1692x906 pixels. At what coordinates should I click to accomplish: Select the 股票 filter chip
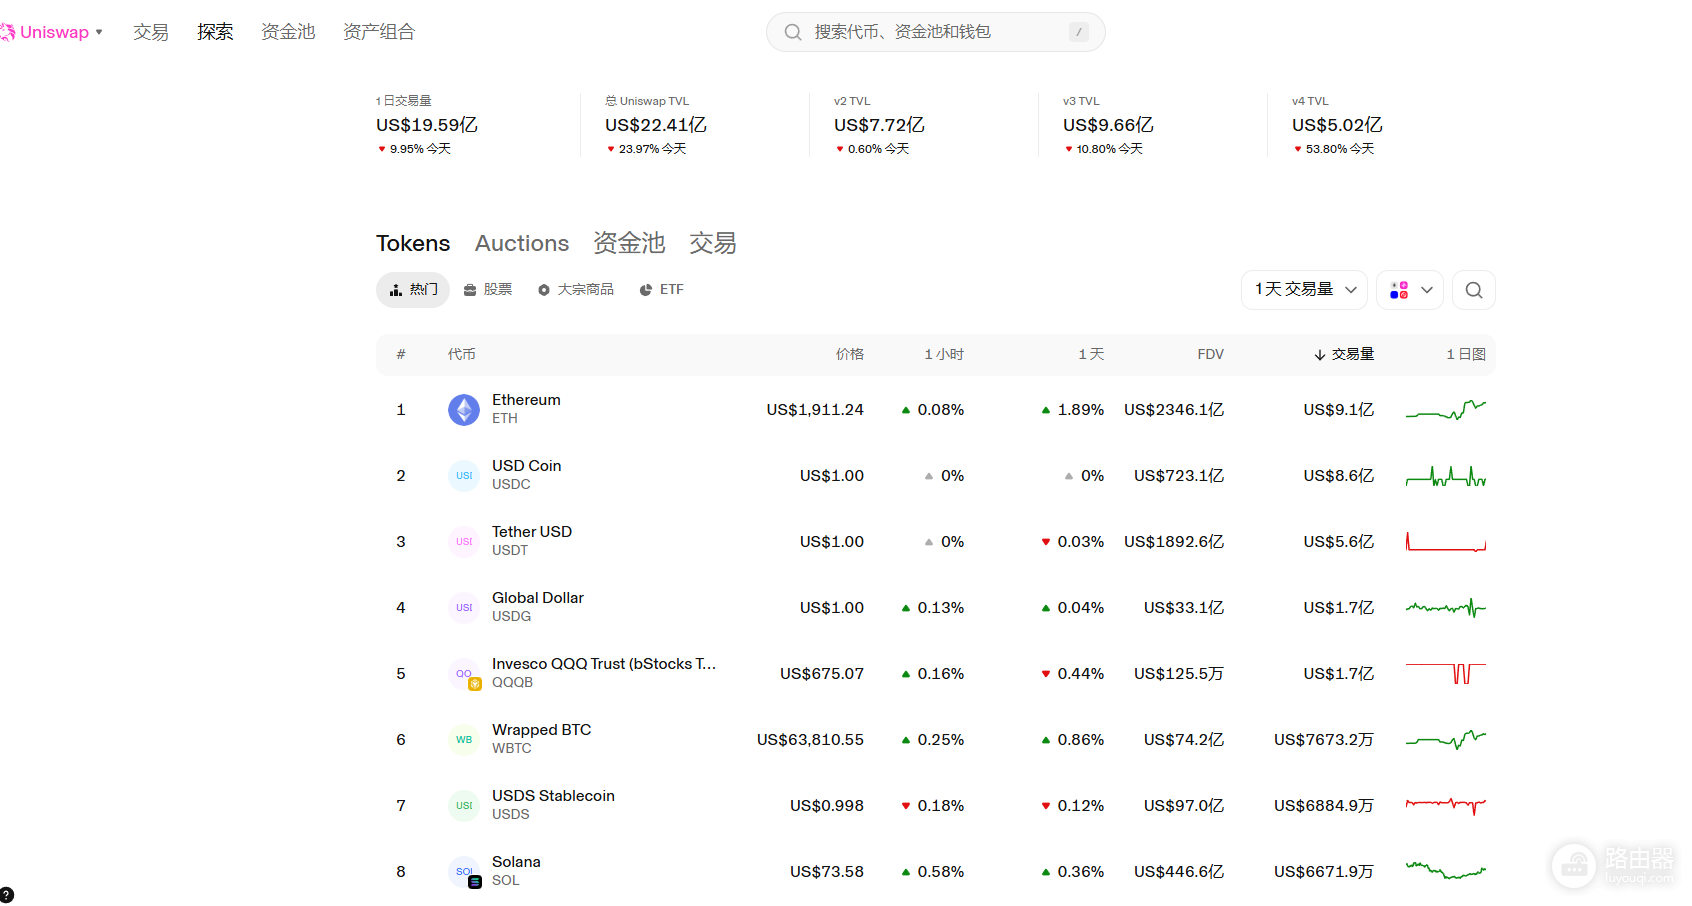(x=488, y=290)
